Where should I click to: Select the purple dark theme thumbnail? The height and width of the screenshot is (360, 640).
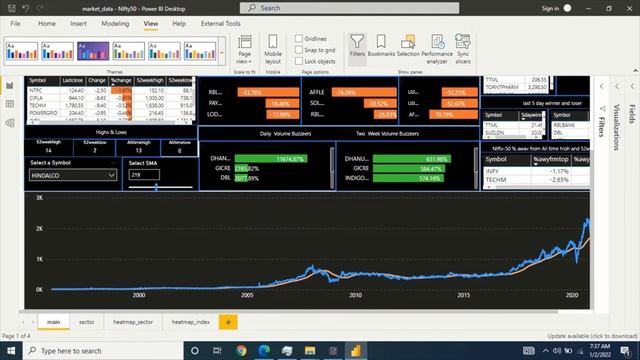coord(93,51)
